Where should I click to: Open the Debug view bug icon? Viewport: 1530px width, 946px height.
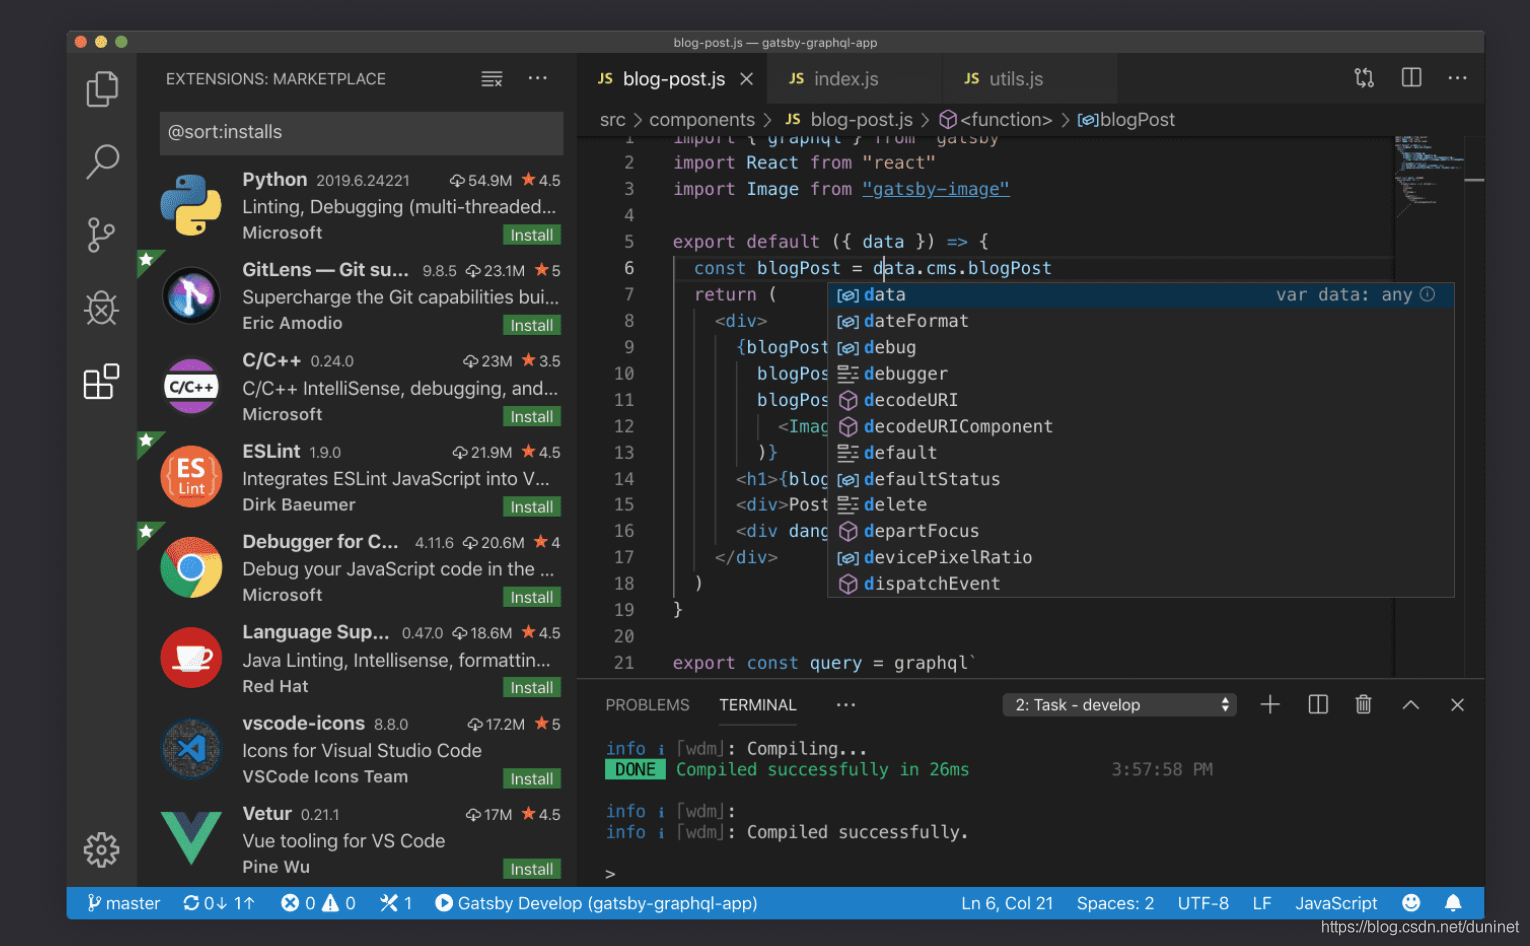click(101, 308)
